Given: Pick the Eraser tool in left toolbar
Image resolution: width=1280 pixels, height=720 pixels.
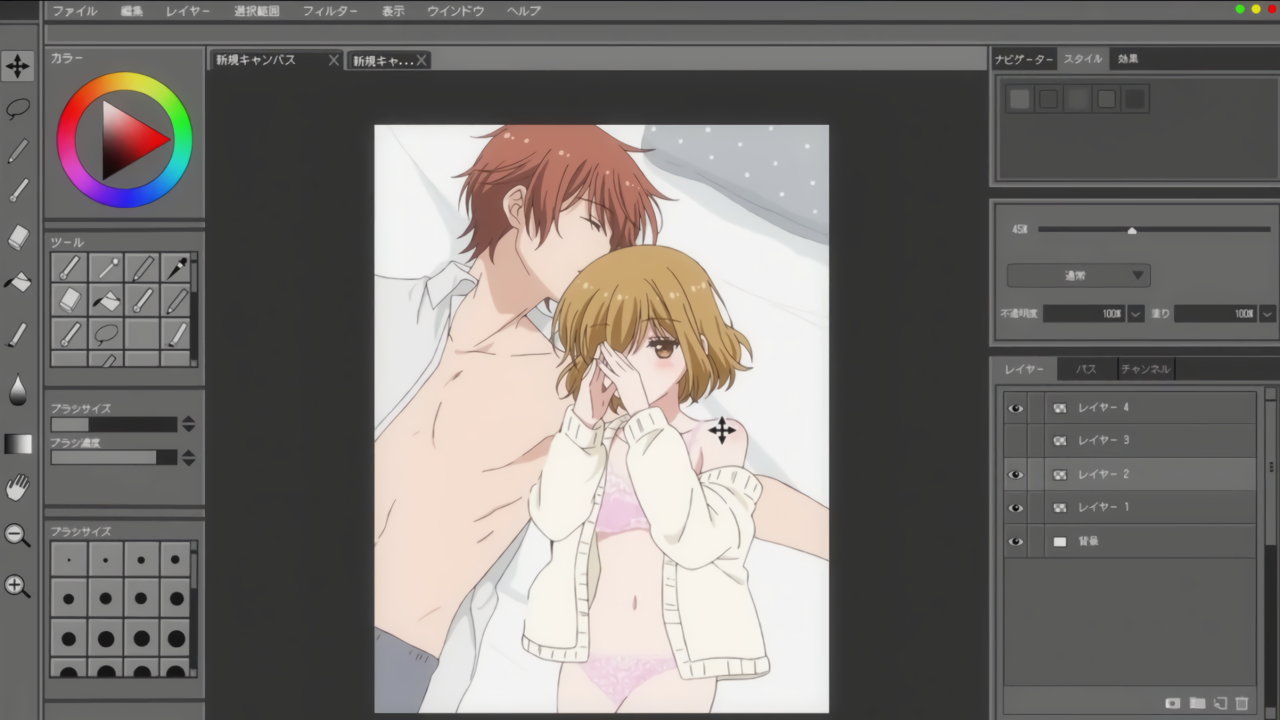Looking at the screenshot, I should coord(18,238).
